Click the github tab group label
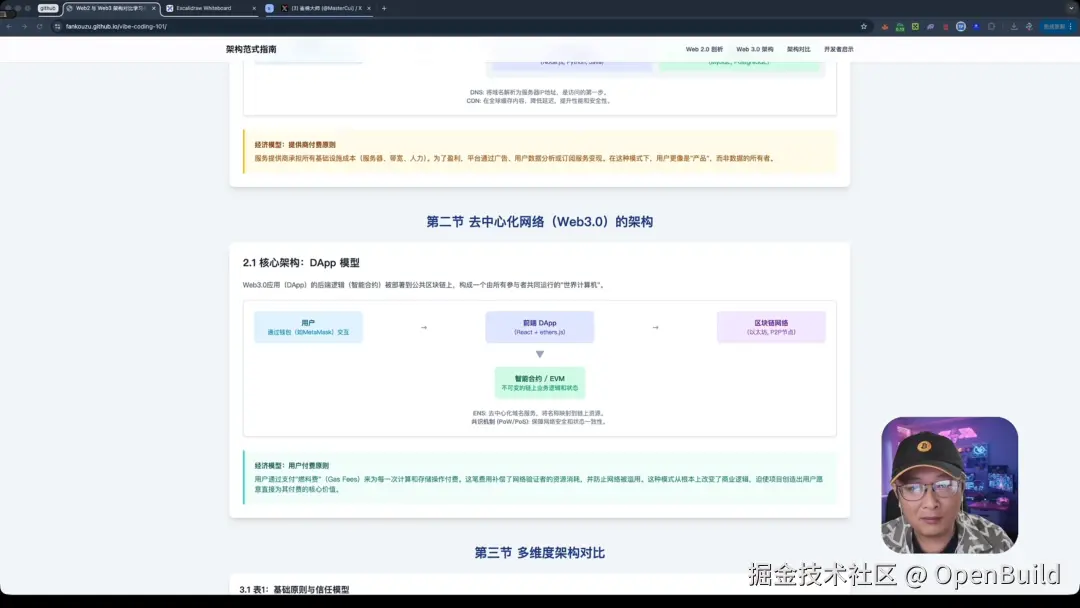 click(48, 8)
